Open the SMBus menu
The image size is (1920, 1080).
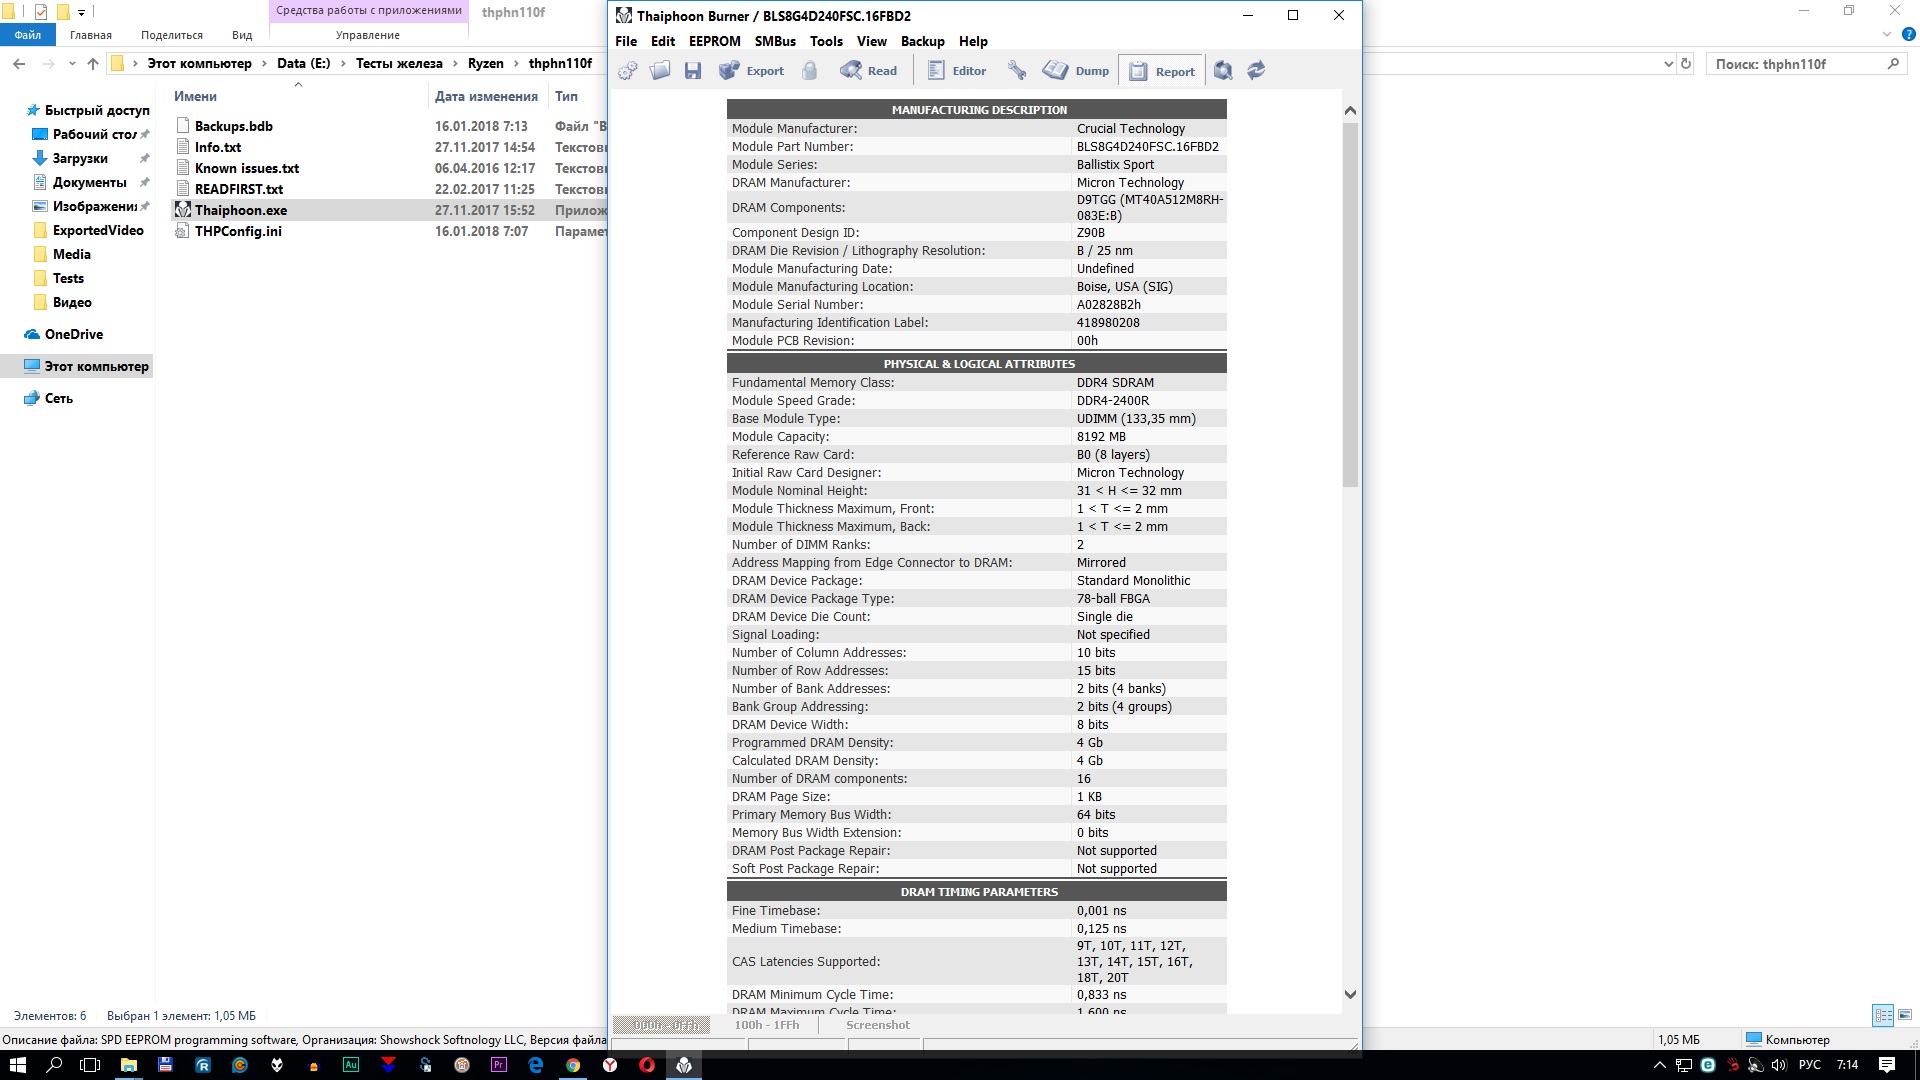click(x=775, y=41)
